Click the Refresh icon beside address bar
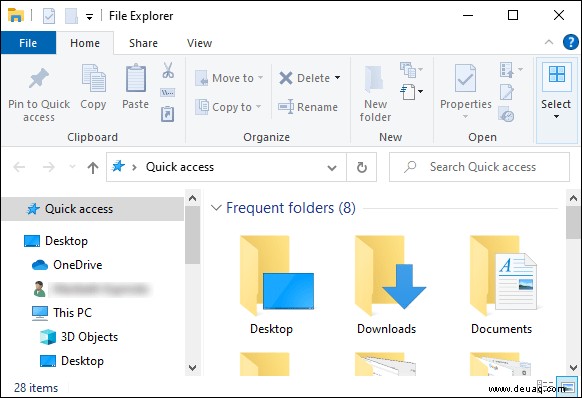This screenshot has width=582, height=398. [x=362, y=167]
